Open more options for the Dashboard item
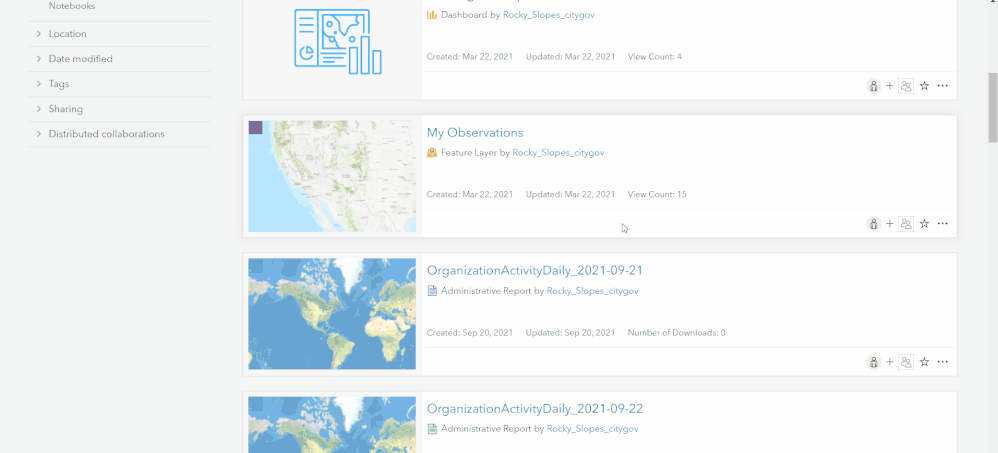 pos(943,86)
